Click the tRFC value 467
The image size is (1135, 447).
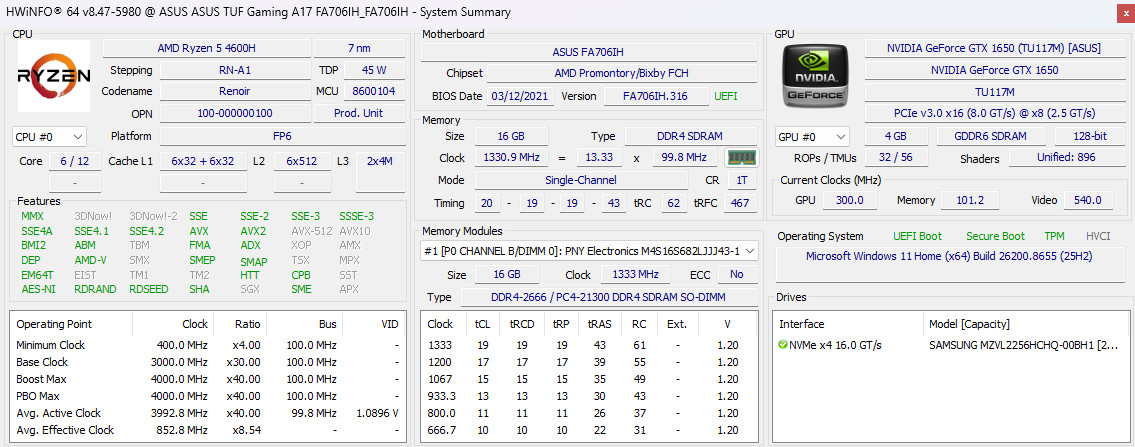[x=740, y=203]
